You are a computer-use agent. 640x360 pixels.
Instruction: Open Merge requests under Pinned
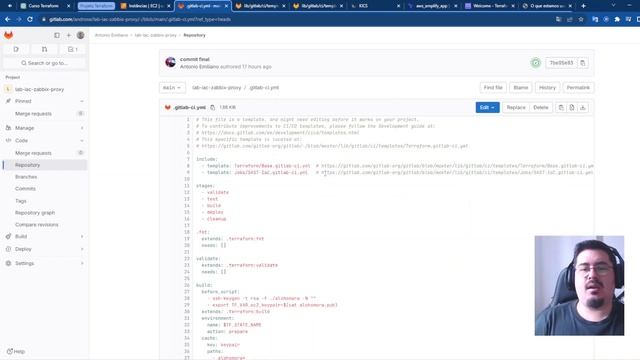click(33, 114)
